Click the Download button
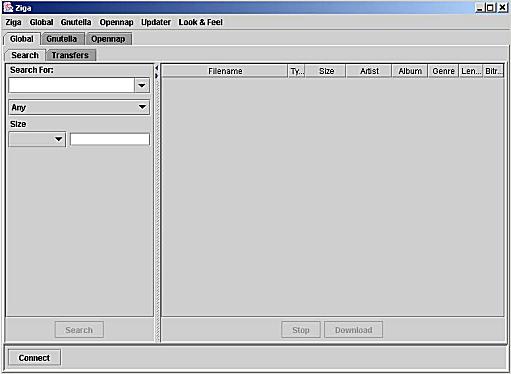The height and width of the screenshot is (374, 511). click(353, 330)
